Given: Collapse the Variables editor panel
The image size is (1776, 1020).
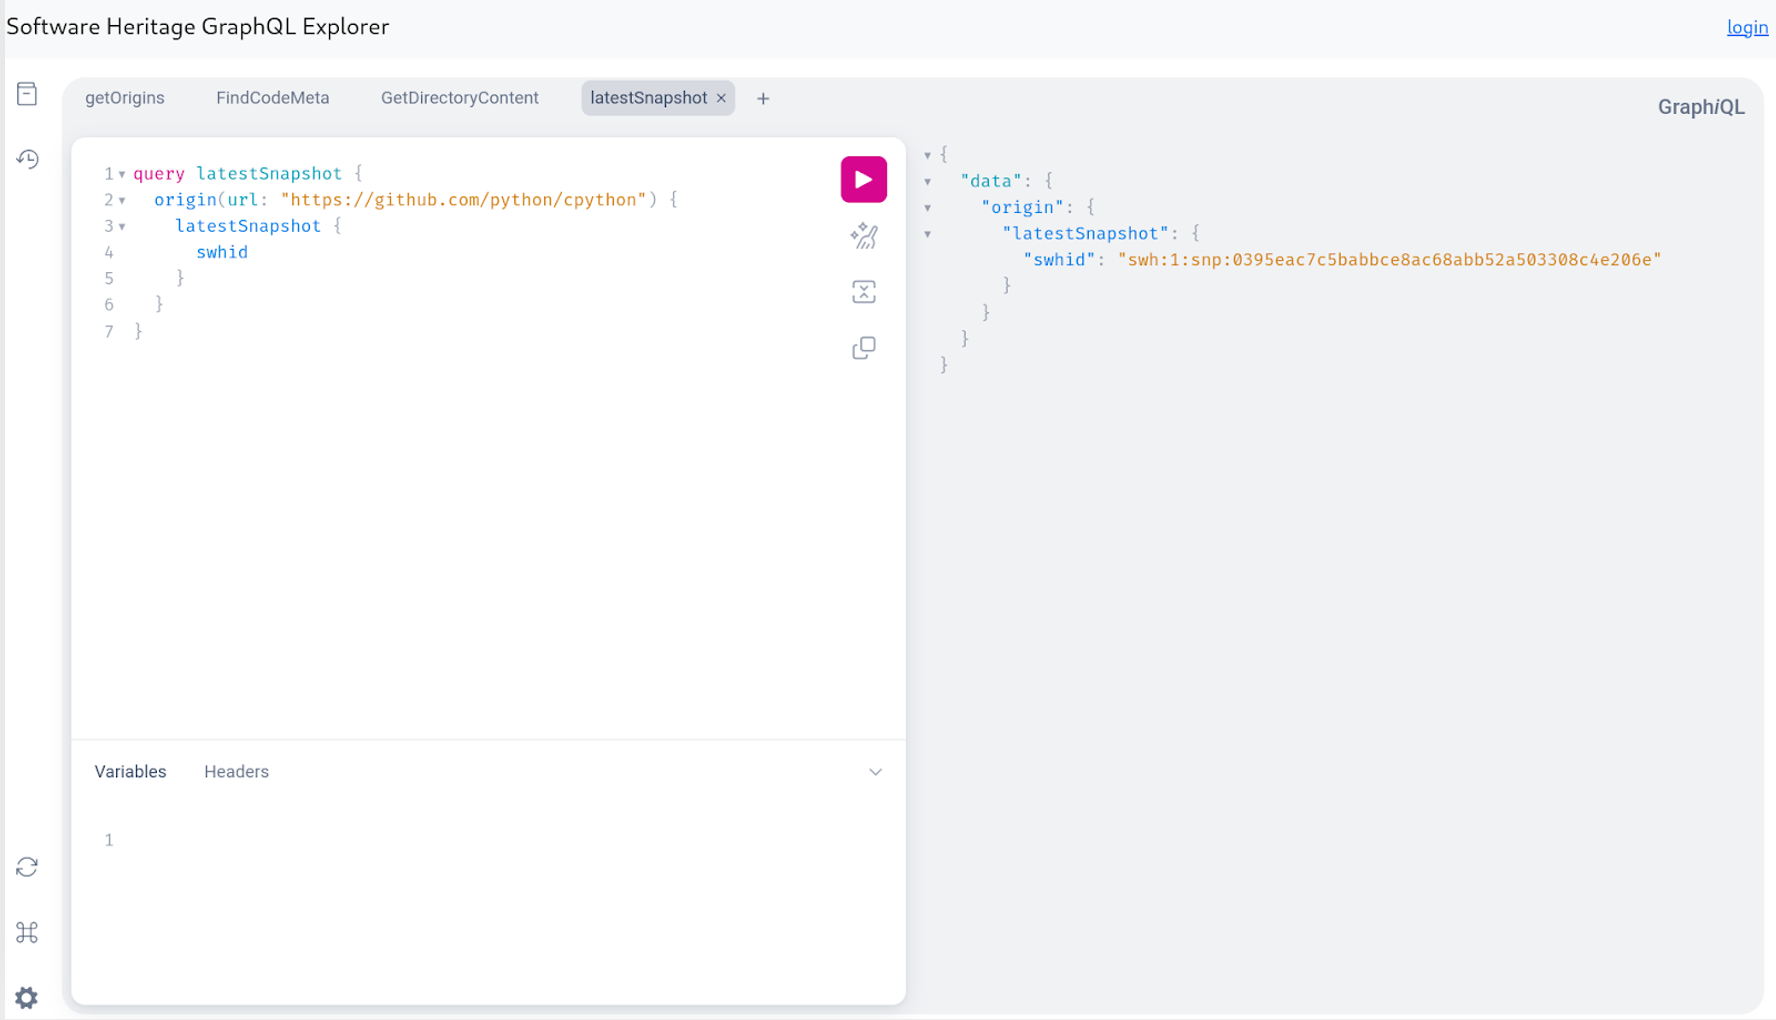Looking at the screenshot, I should pos(876,771).
